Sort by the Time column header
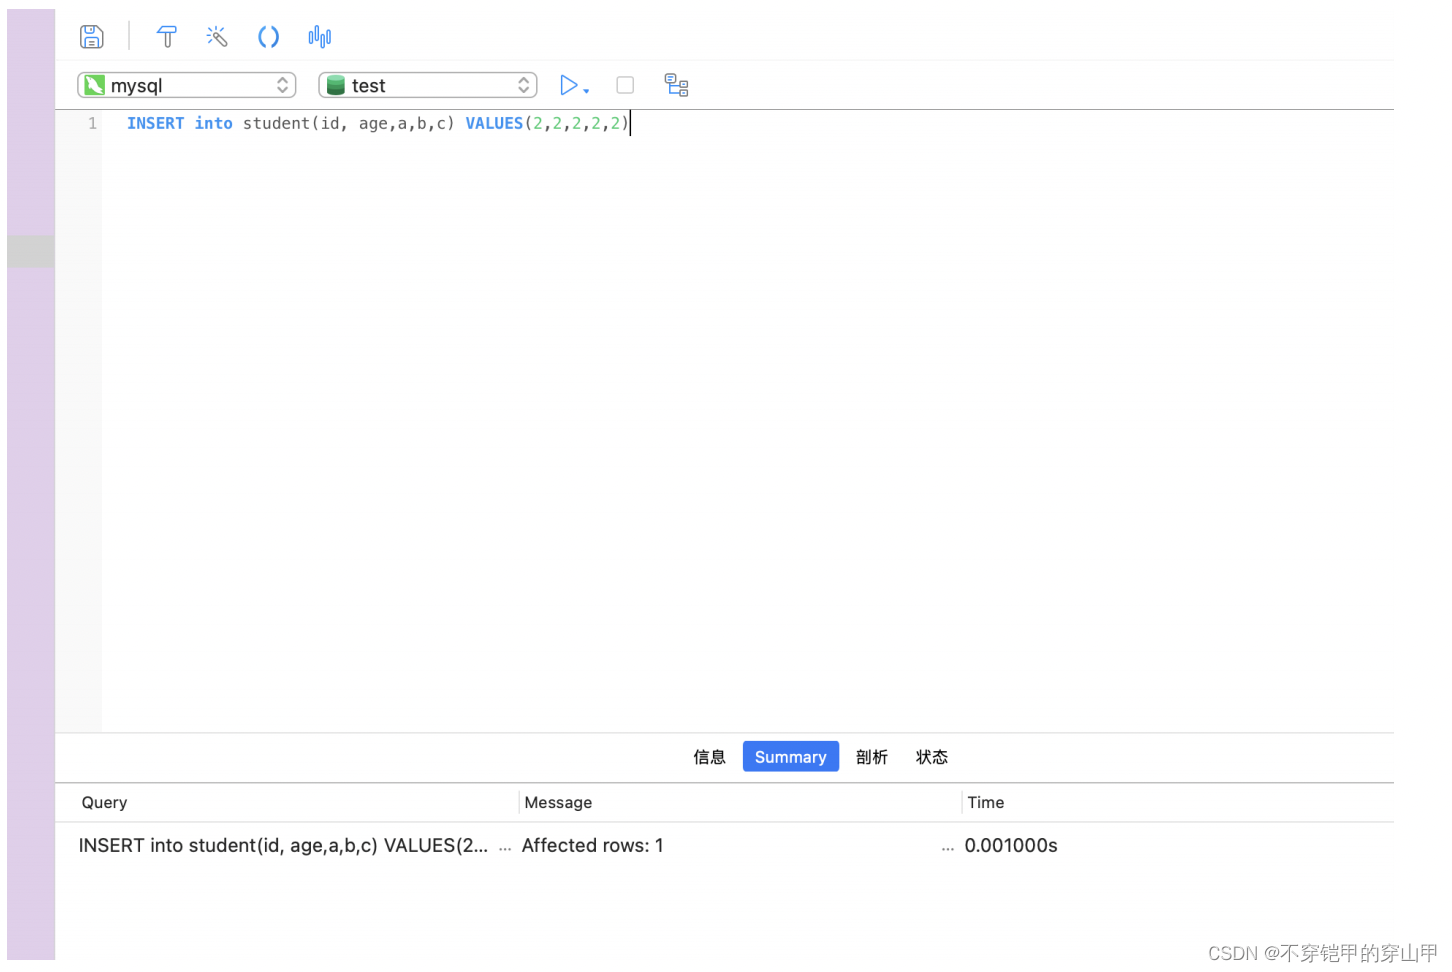The height and width of the screenshot is (972, 1452). point(986,802)
